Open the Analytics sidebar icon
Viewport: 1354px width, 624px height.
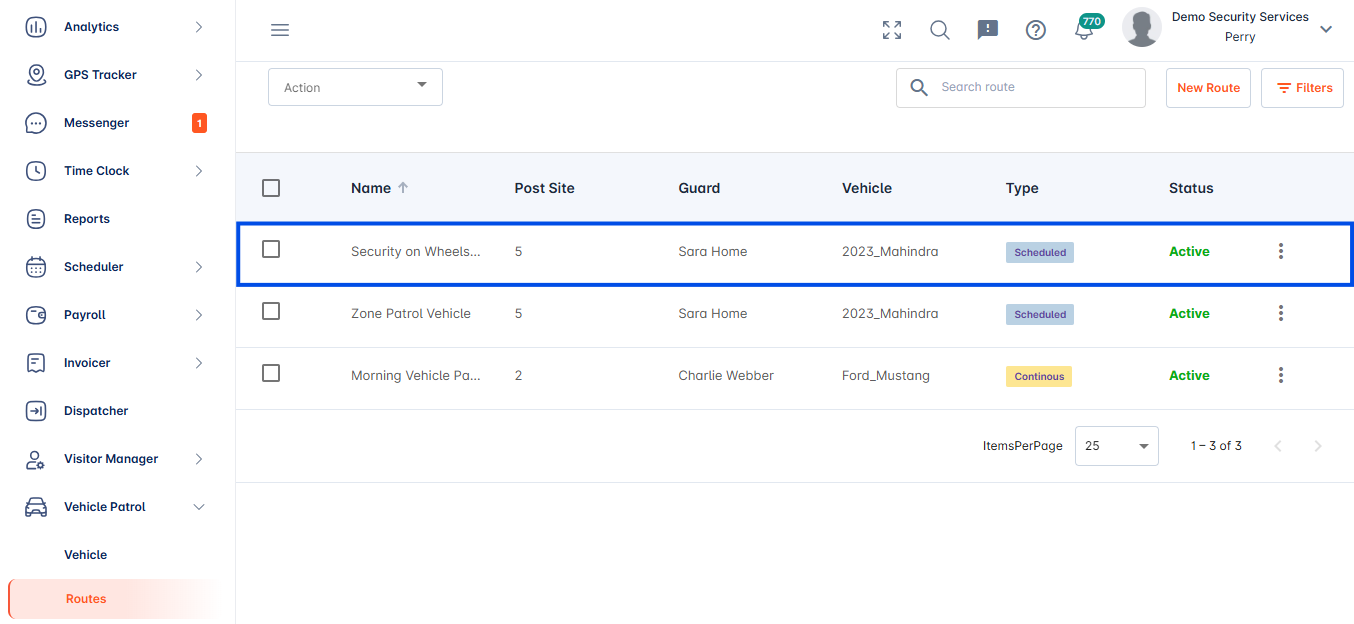click(x=36, y=27)
